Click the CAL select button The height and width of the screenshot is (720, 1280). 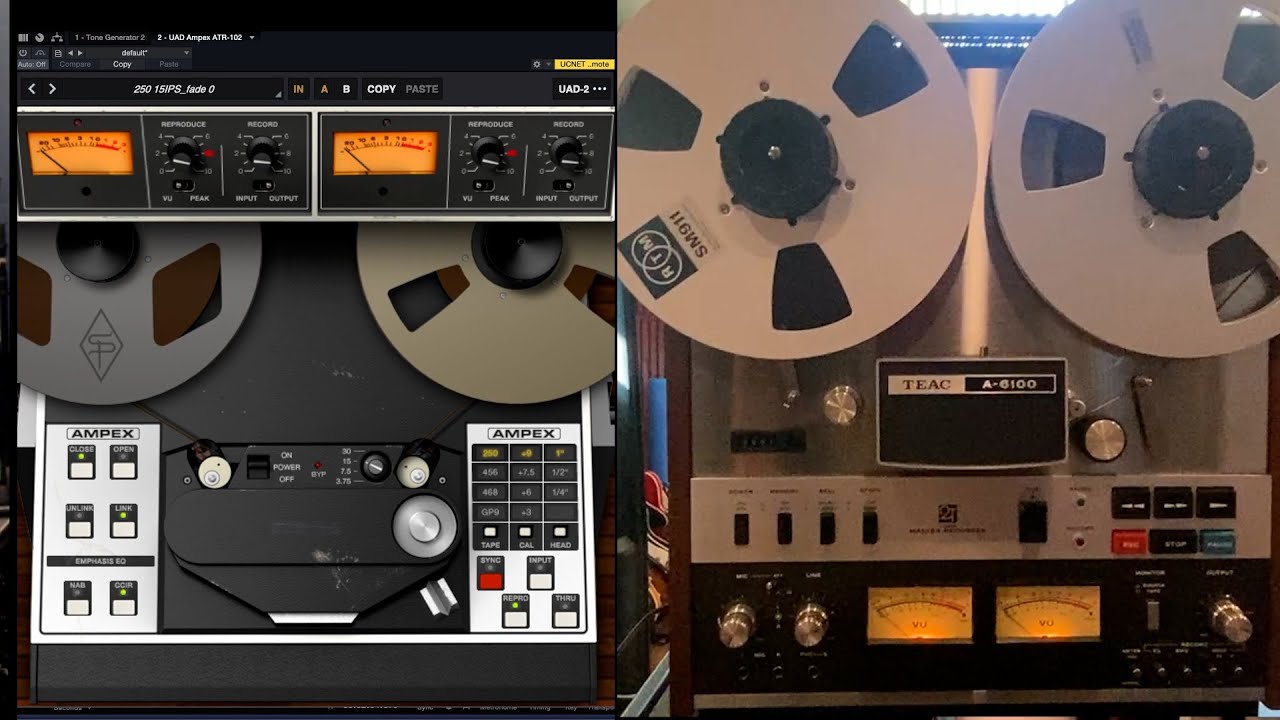pos(525,532)
